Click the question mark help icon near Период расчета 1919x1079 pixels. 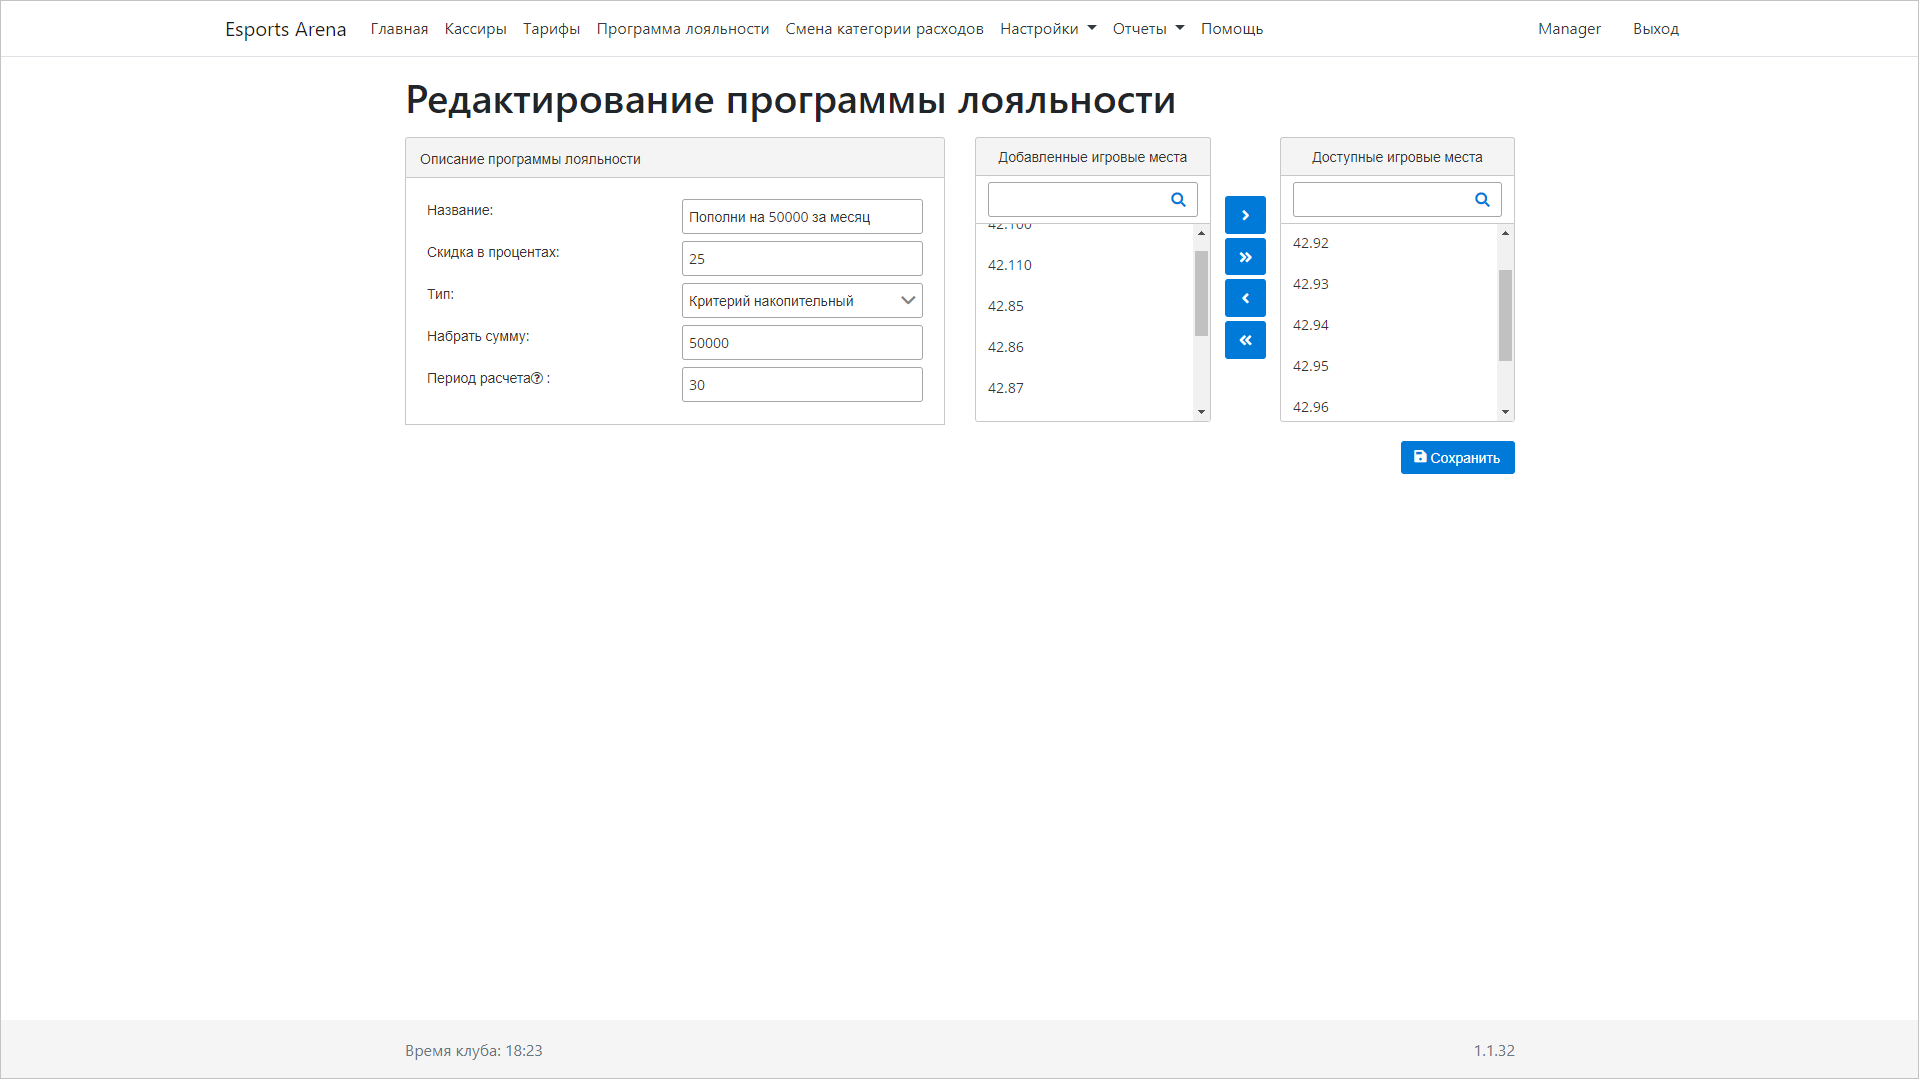[536, 378]
